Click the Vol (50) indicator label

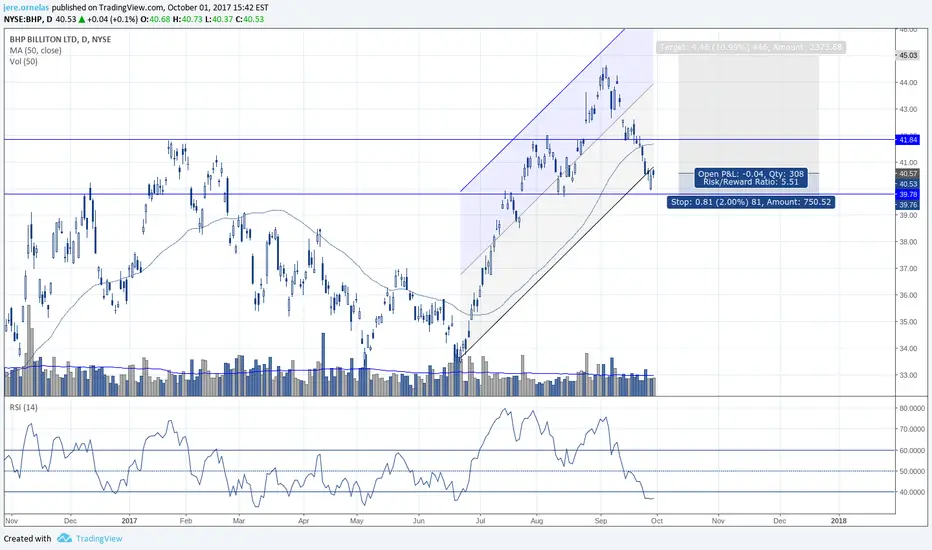23,61
